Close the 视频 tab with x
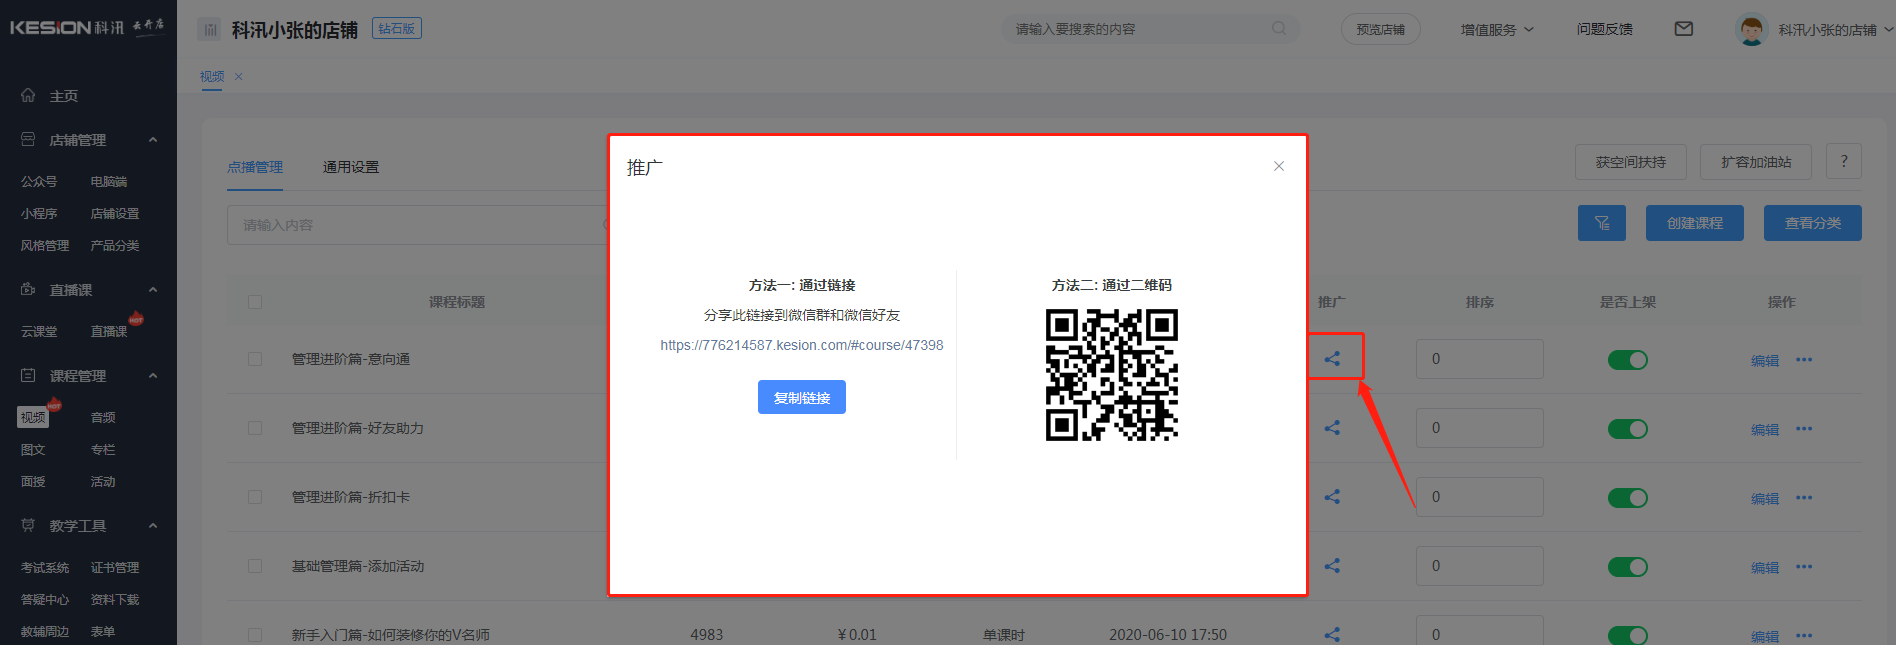Screen dimensions: 1896x645 point(238,76)
